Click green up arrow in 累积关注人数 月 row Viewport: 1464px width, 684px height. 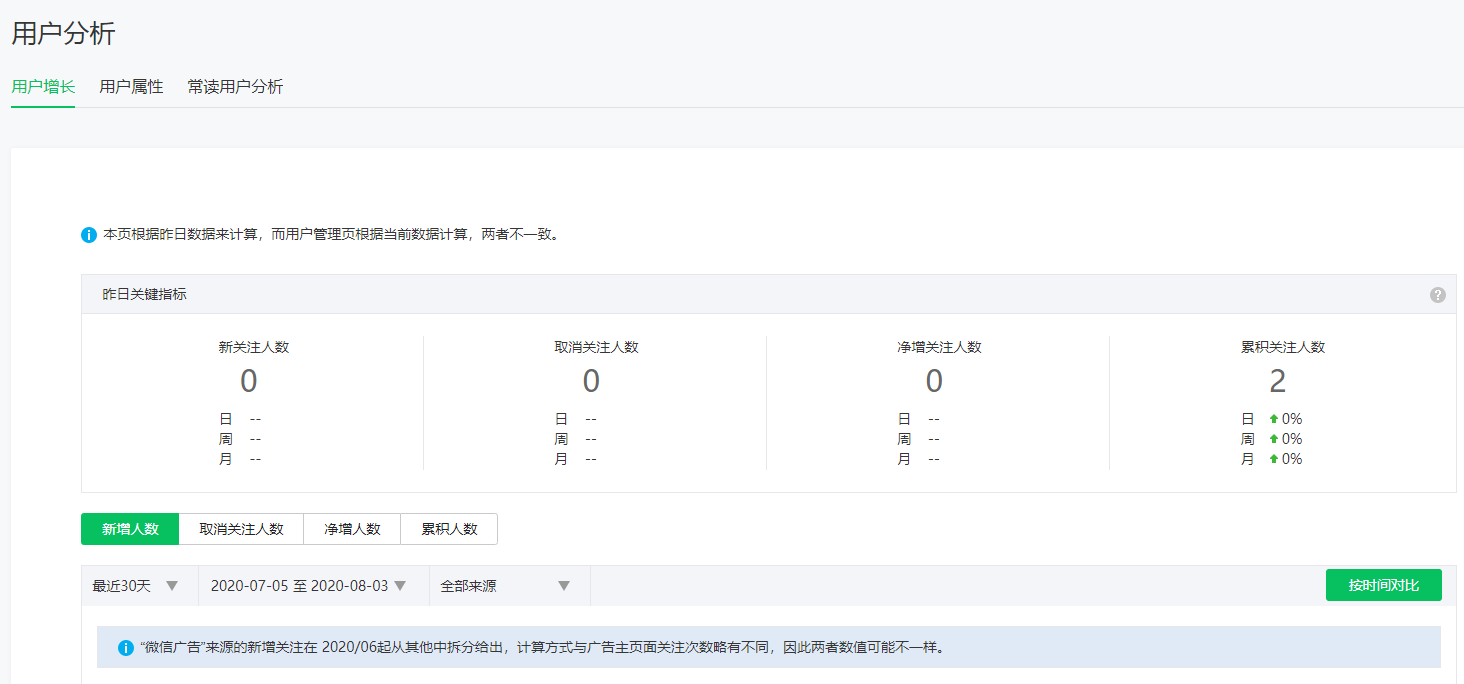pyautogui.click(x=1273, y=460)
